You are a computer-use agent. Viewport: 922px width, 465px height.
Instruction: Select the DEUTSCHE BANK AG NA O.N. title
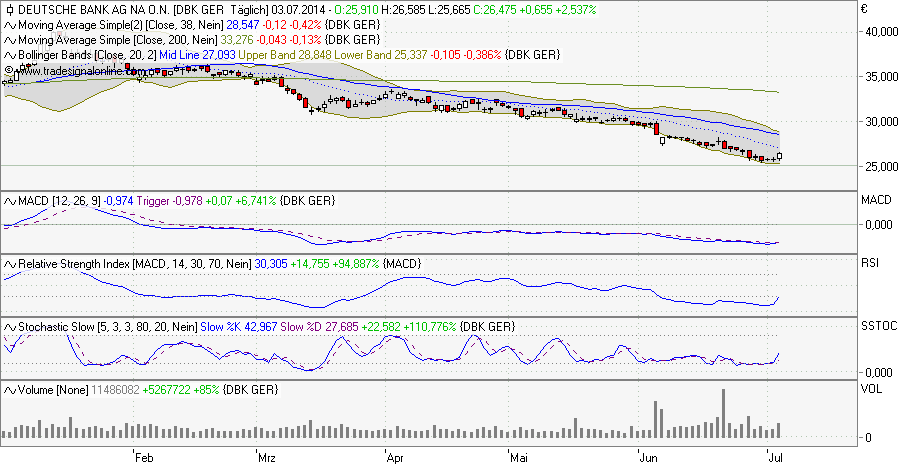click(96, 10)
